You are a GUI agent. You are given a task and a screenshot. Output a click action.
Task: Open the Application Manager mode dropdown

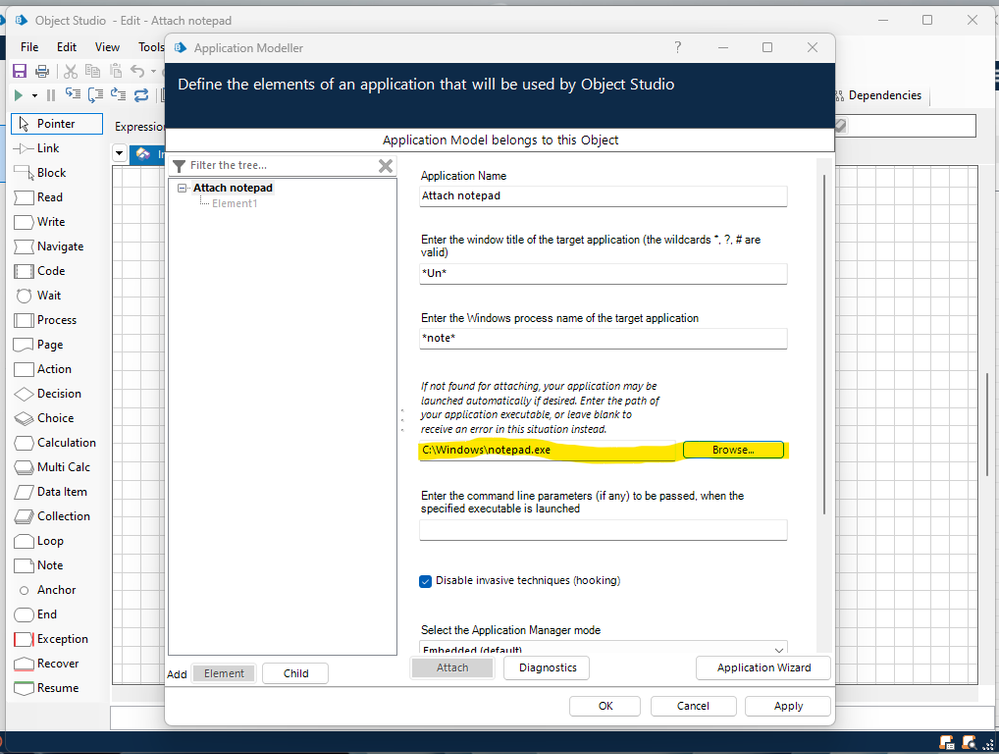tap(779, 649)
